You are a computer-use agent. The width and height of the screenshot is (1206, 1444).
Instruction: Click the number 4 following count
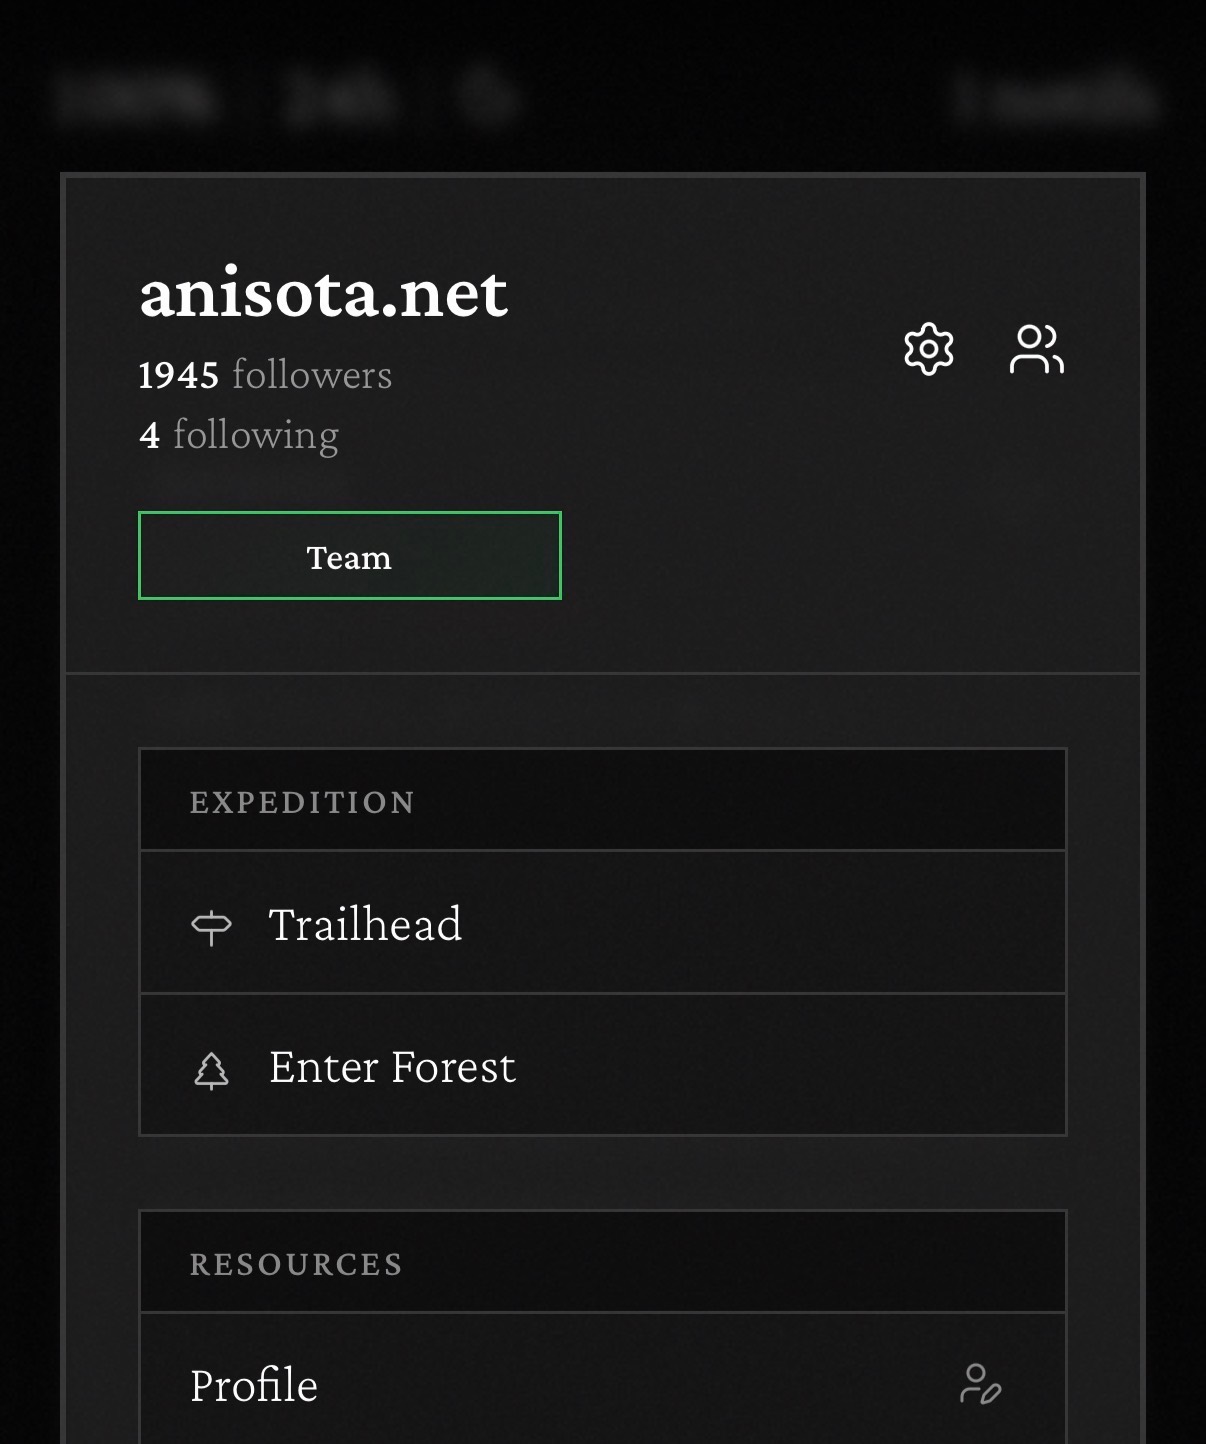coord(150,436)
